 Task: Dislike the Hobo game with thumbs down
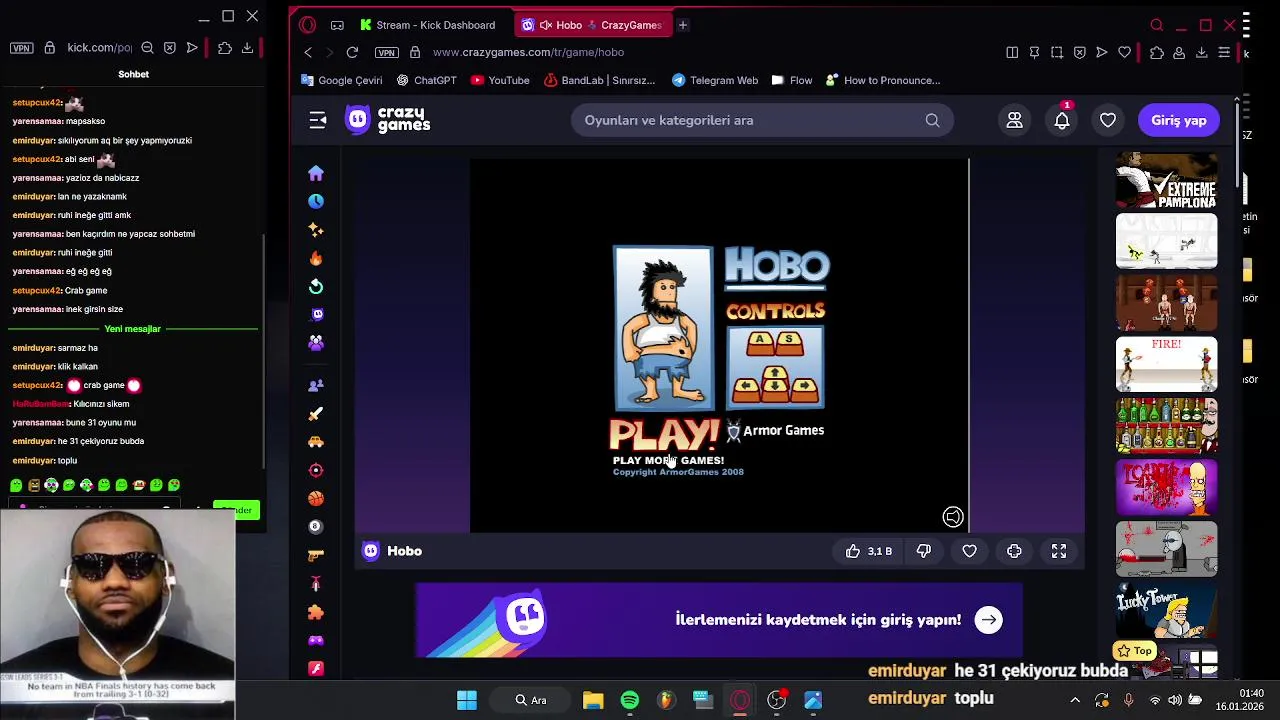(924, 551)
